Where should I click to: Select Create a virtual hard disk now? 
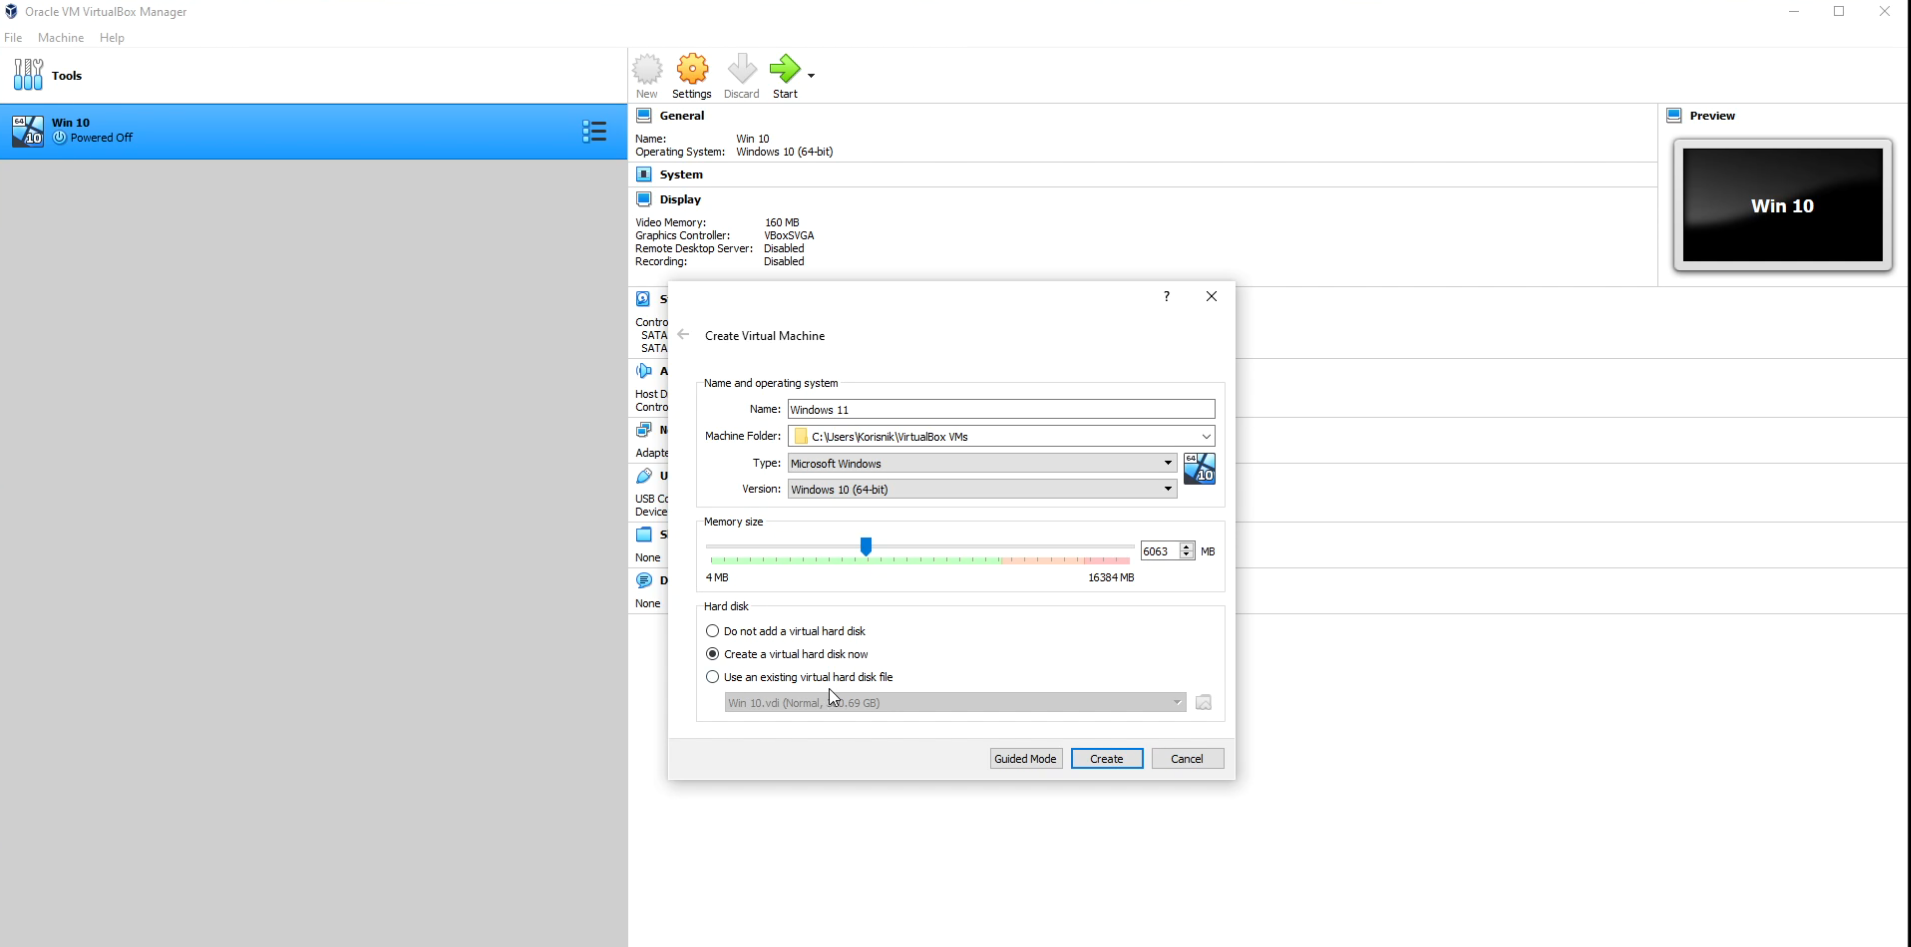click(712, 654)
